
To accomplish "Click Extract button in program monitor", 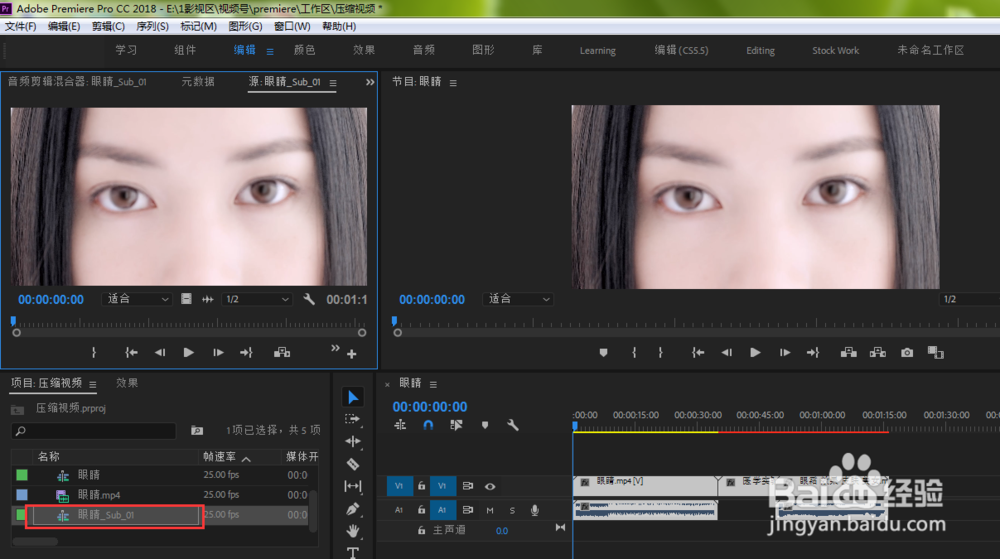I will [878, 352].
